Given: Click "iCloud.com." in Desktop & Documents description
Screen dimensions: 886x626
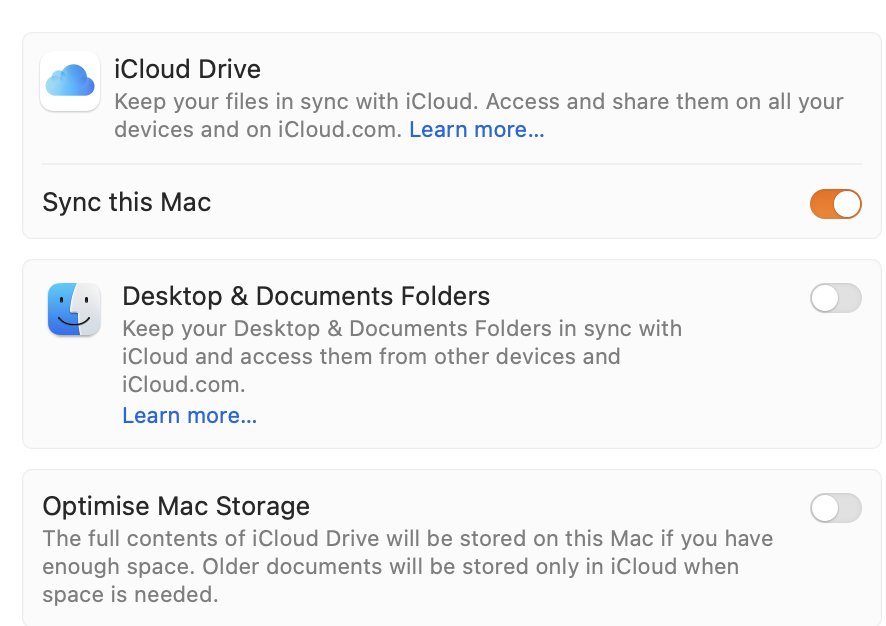Looking at the screenshot, I should (183, 385).
